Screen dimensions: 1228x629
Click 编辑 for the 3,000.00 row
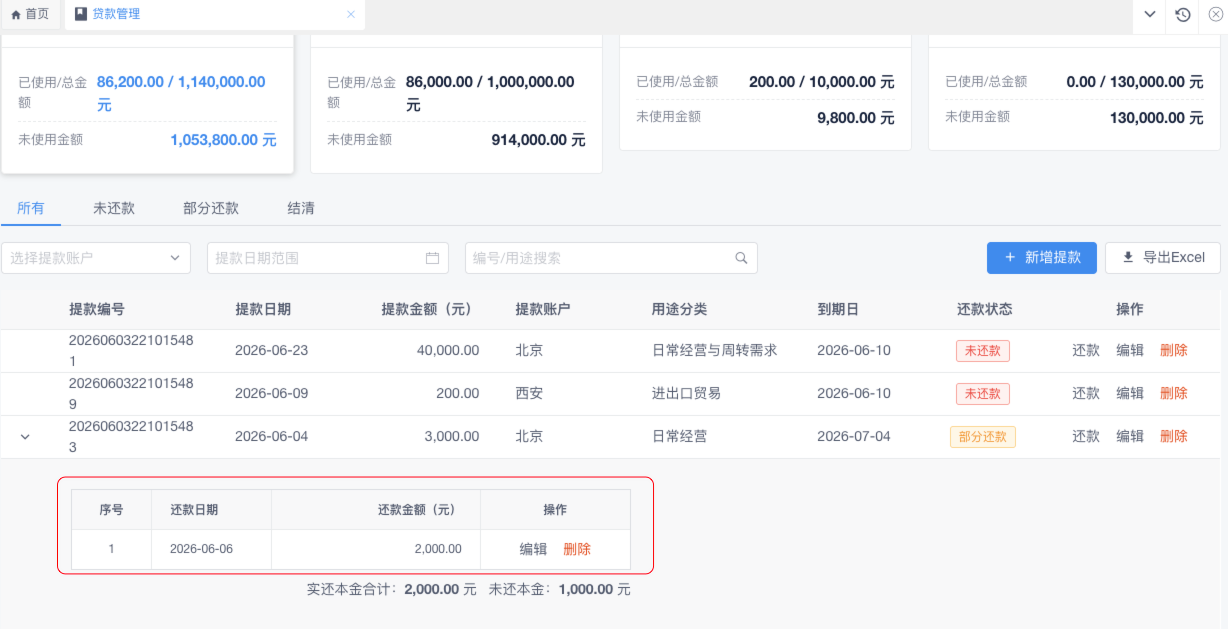point(1130,436)
